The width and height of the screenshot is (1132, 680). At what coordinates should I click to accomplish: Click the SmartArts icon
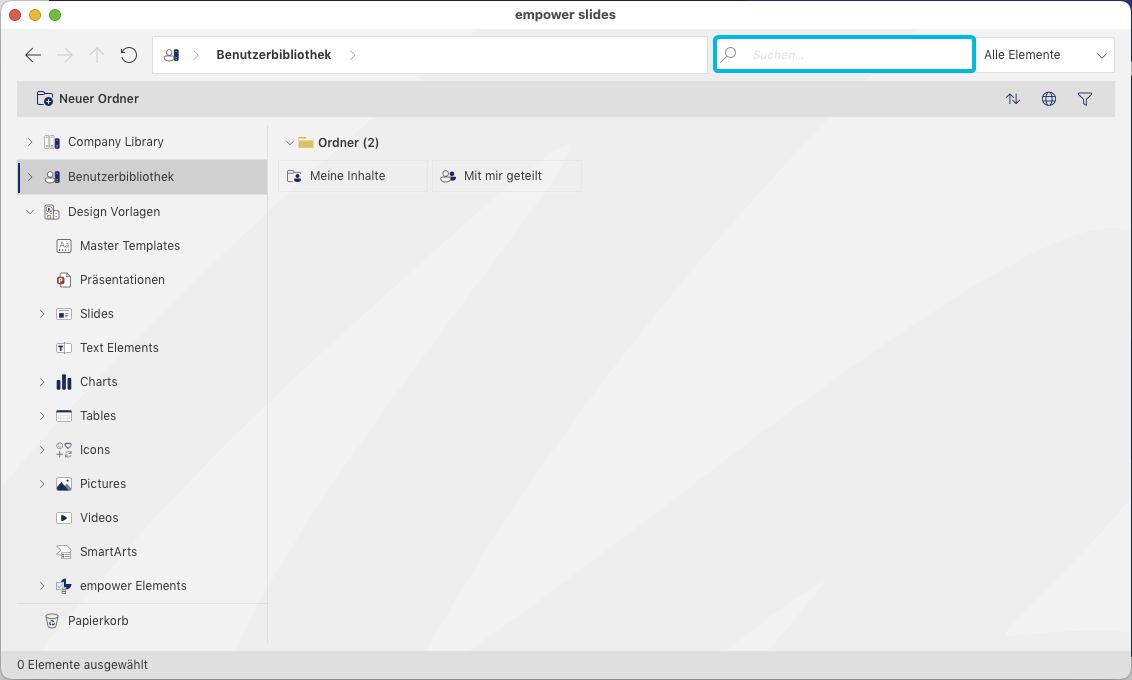64,552
